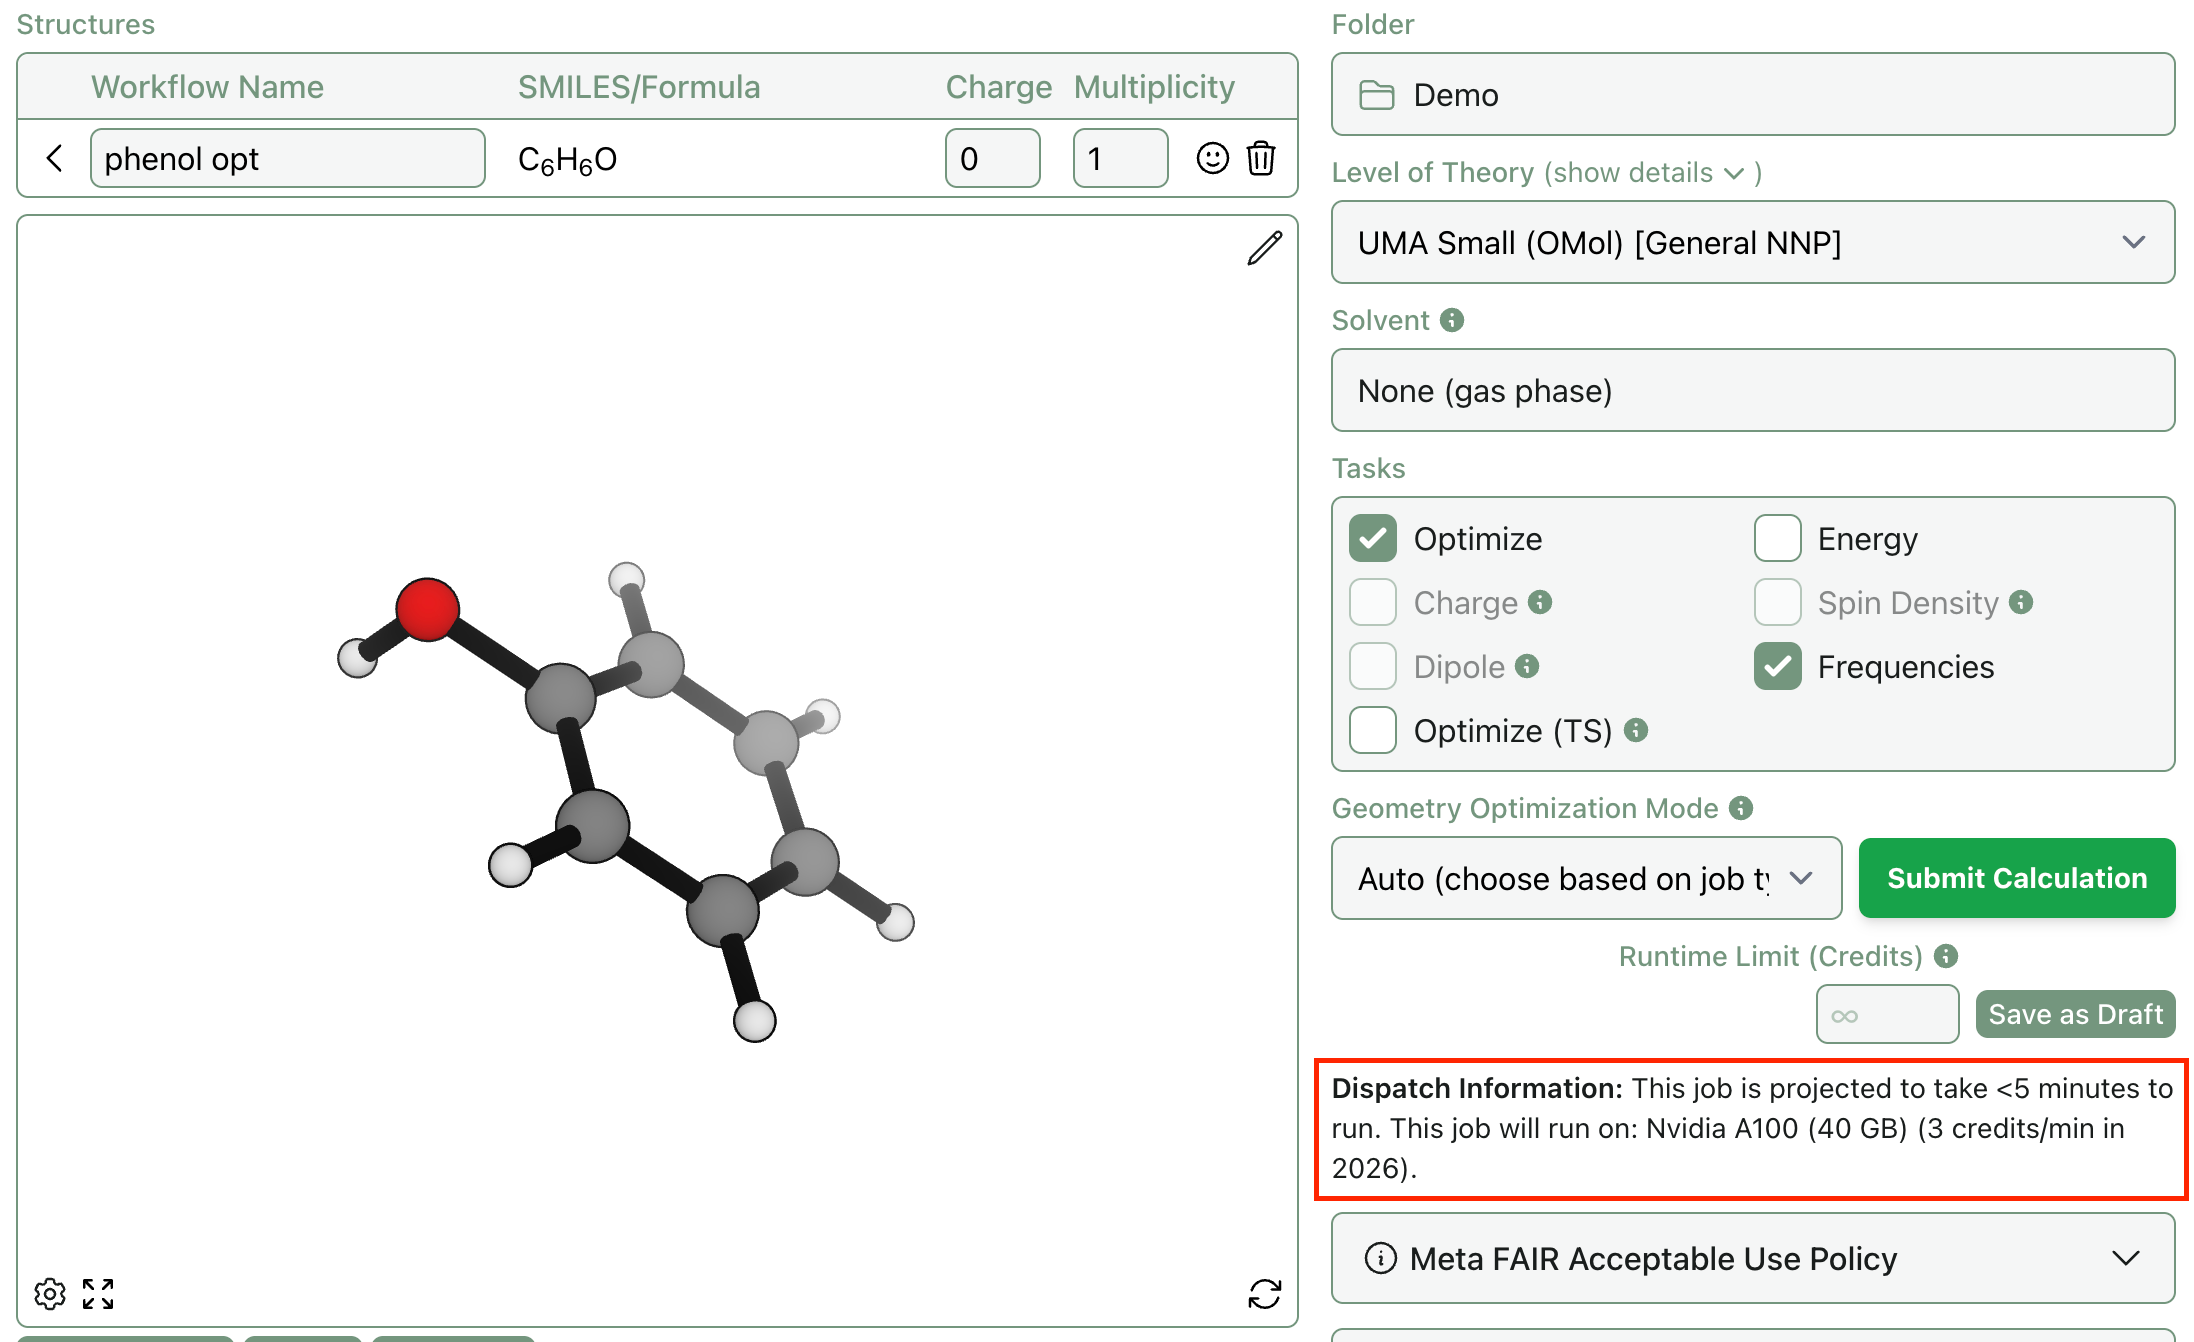Enable the Energy task checkbox
The image size is (2194, 1342).
pyautogui.click(x=1777, y=538)
